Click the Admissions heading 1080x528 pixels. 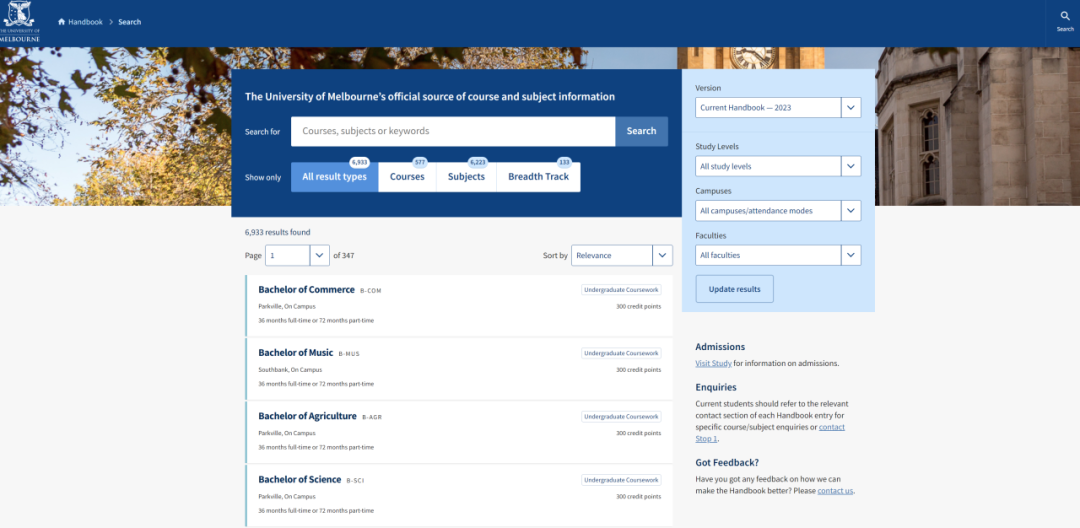[x=720, y=347]
